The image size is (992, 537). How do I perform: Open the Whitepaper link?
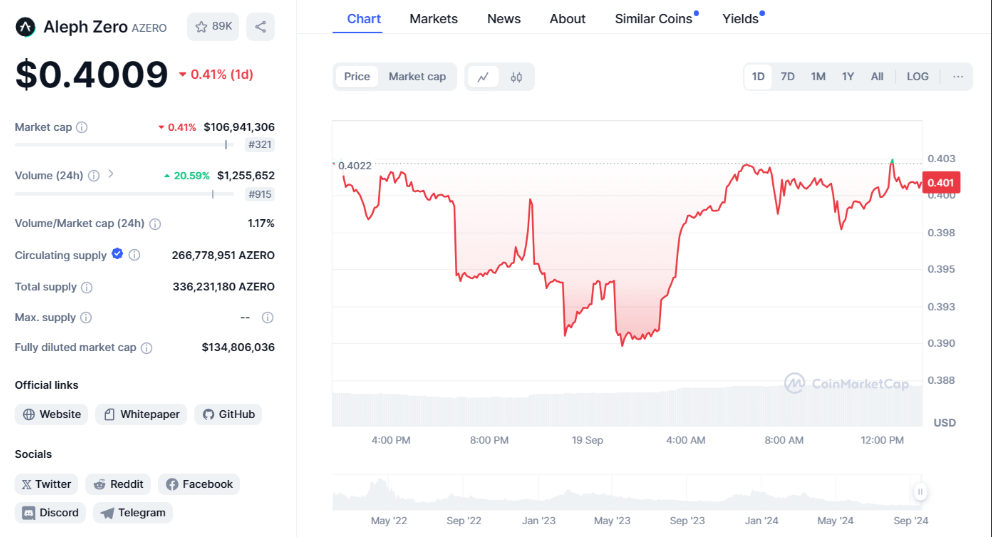pos(141,414)
